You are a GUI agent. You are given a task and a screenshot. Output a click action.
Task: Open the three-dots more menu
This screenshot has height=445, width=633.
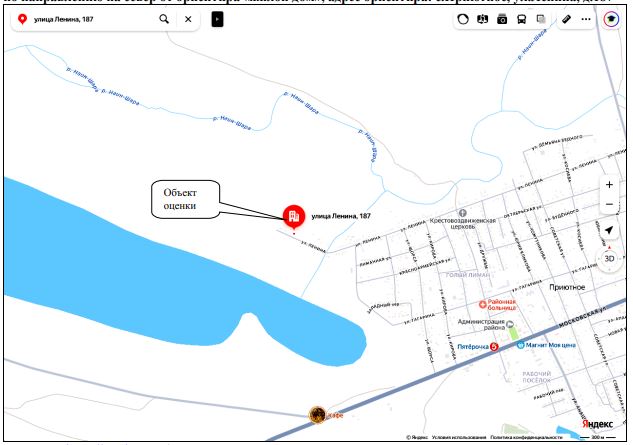coord(586,19)
